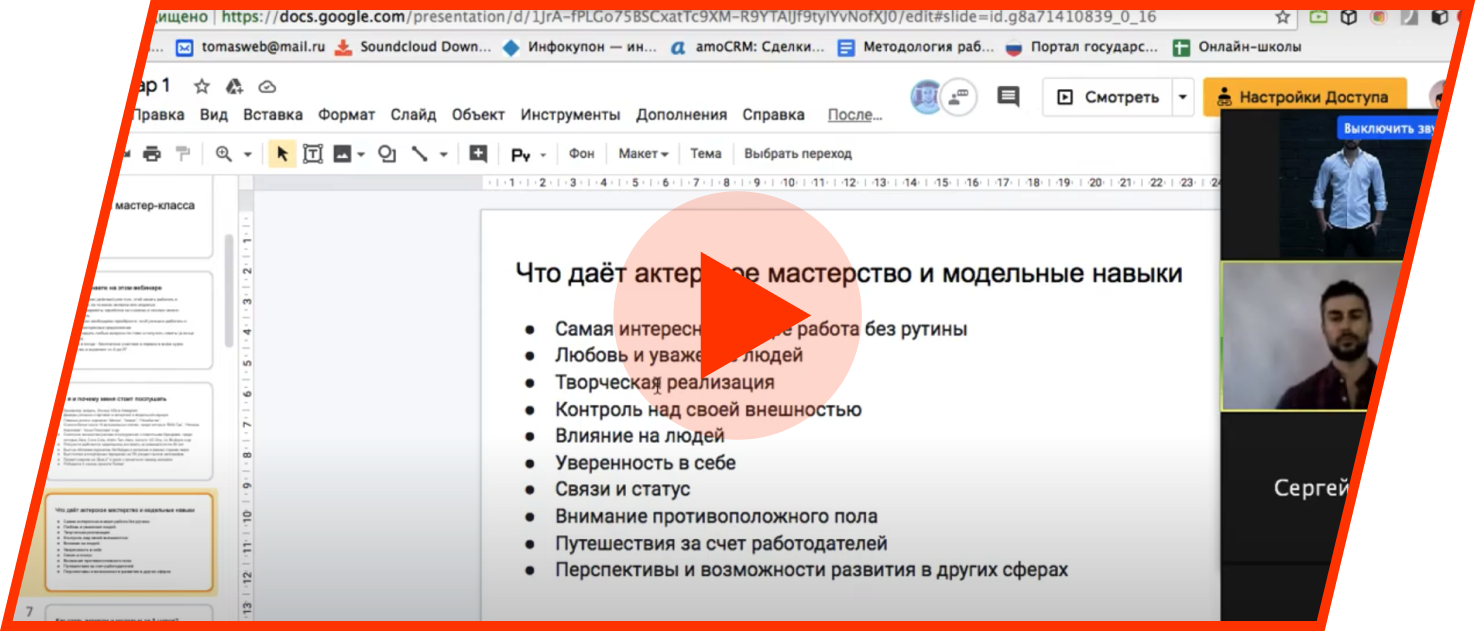1476x631 pixels.
Task: Add a comment with the plus-comment icon
Action: 478,154
